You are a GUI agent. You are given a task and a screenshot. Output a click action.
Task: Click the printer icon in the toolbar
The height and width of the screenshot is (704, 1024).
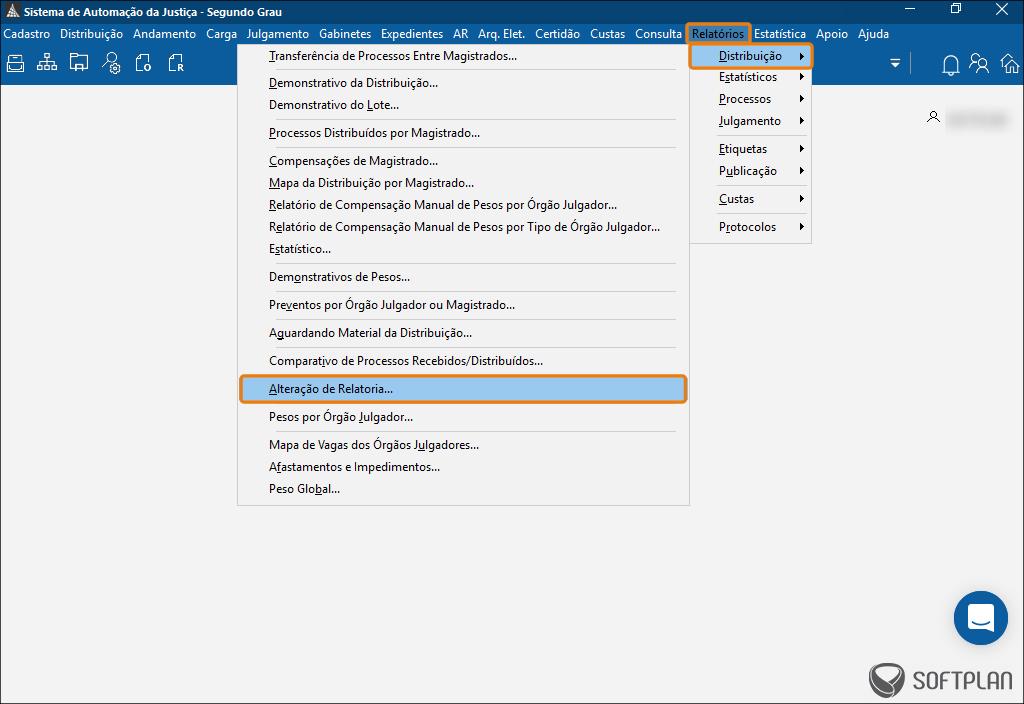[16, 63]
